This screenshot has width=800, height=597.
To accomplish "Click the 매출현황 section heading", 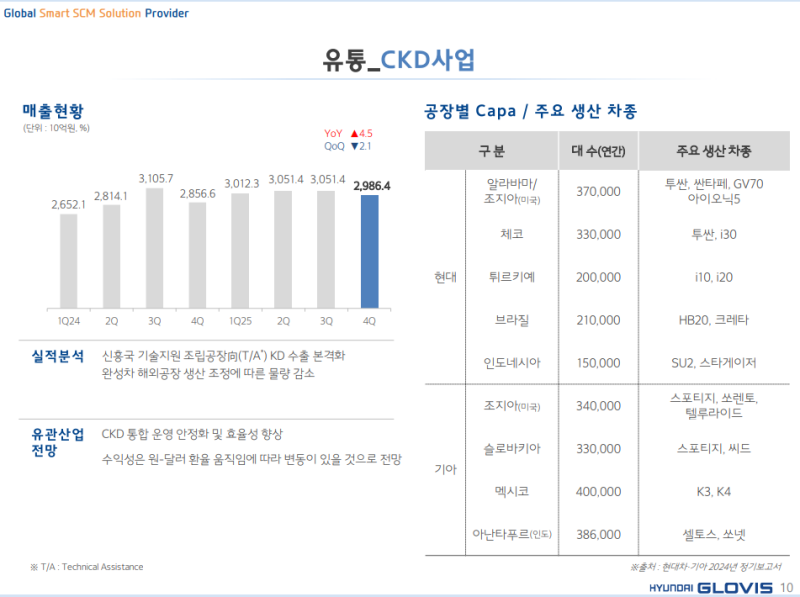I will click(53, 111).
